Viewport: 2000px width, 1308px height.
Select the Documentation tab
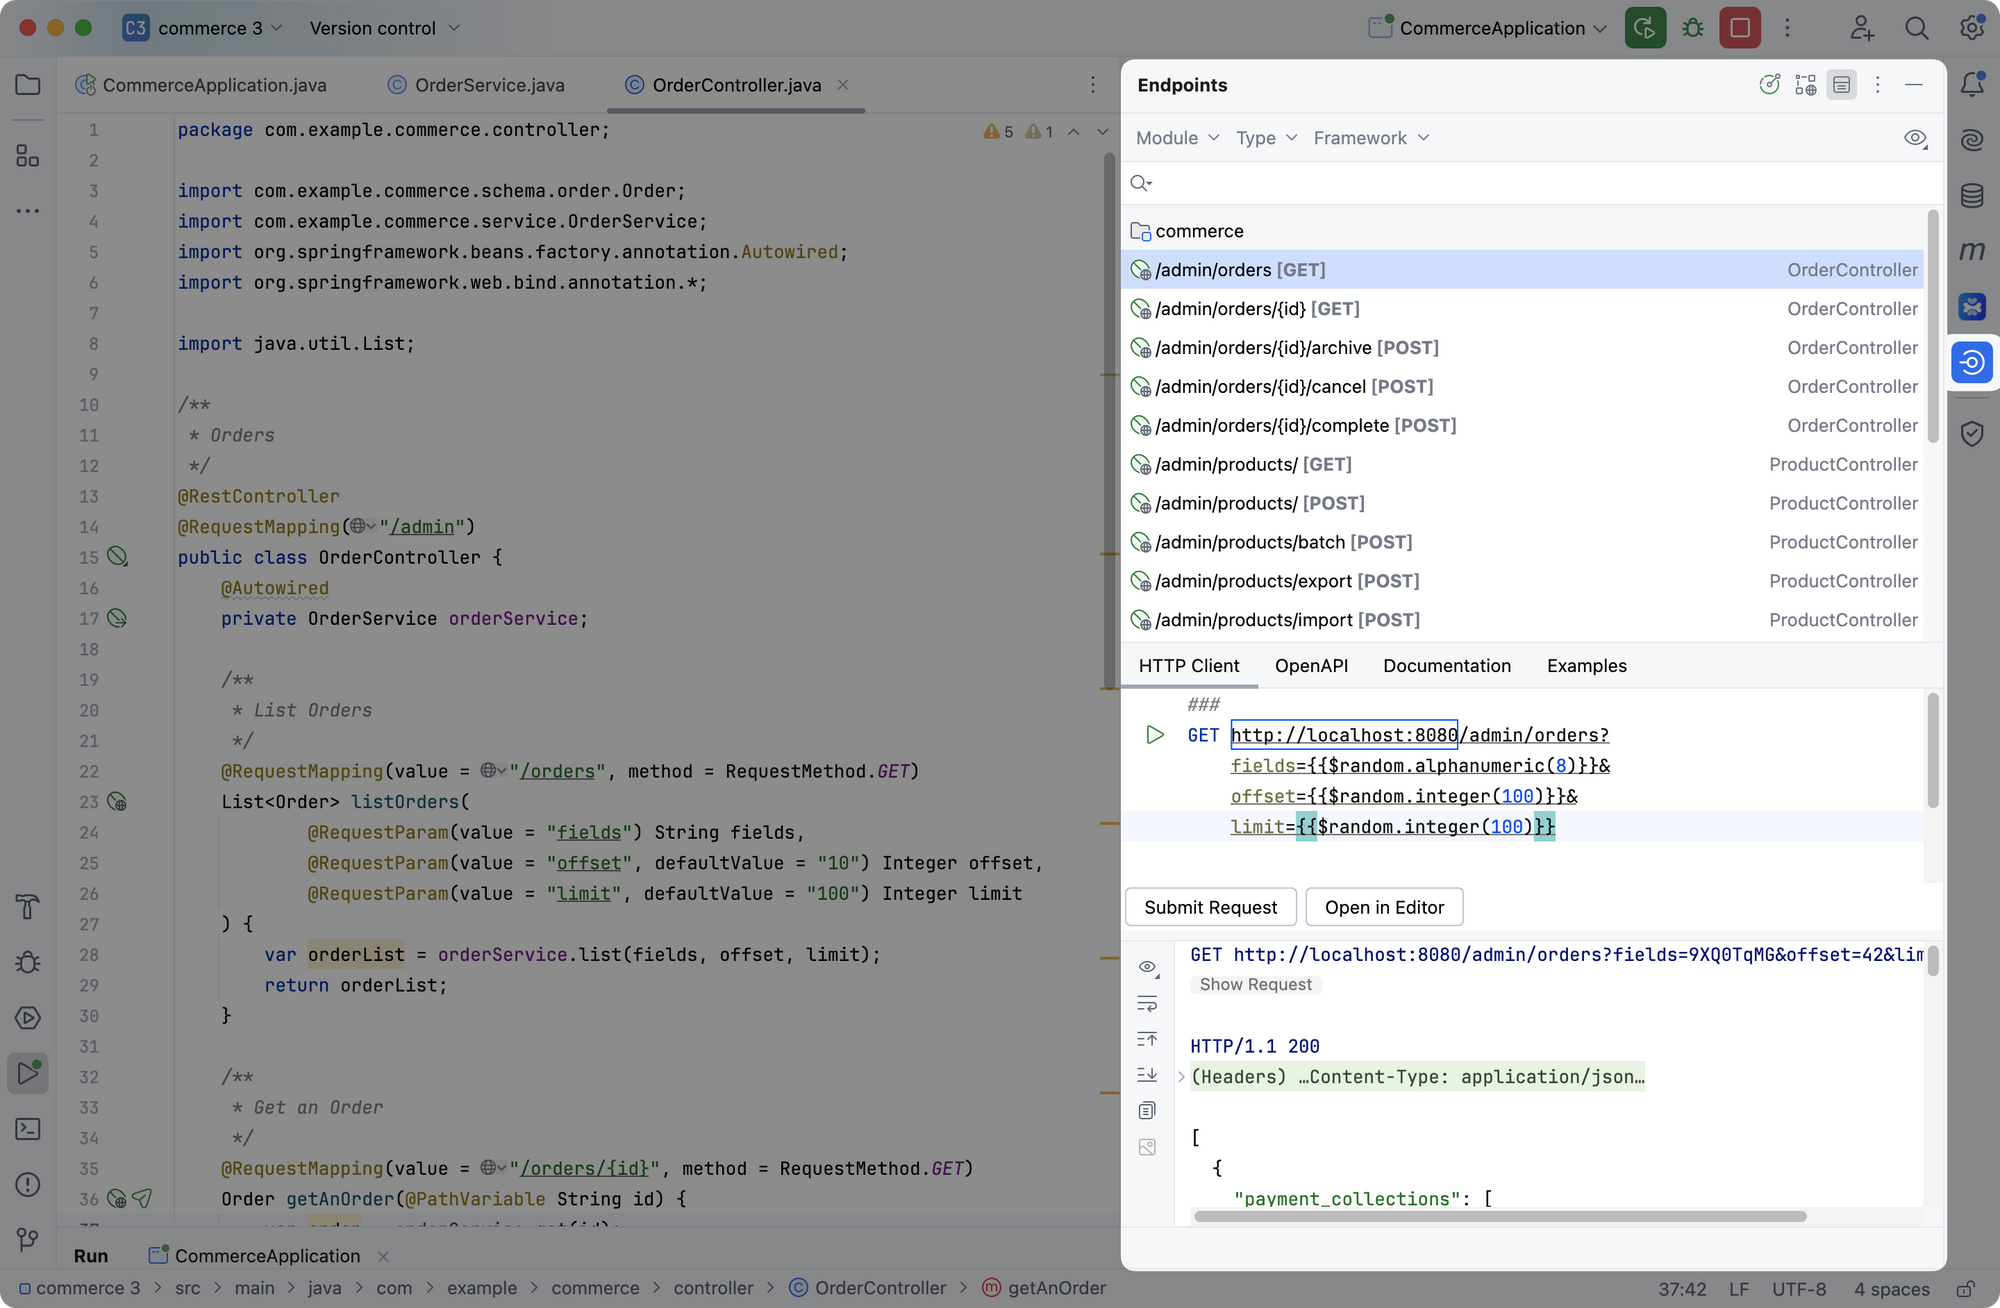click(x=1447, y=666)
